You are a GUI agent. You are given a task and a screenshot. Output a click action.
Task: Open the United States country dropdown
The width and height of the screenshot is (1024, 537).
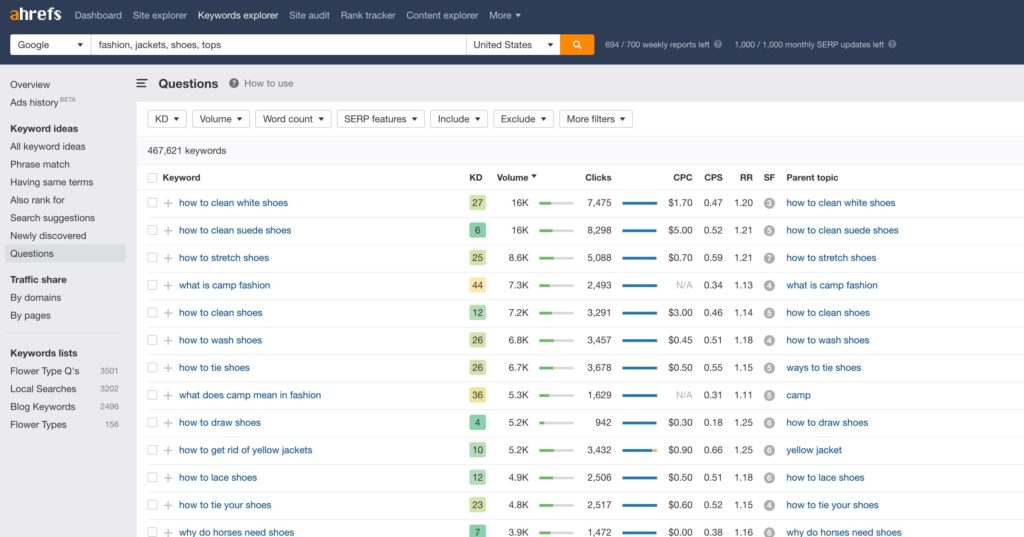pyautogui.click(x=513, y=44)
